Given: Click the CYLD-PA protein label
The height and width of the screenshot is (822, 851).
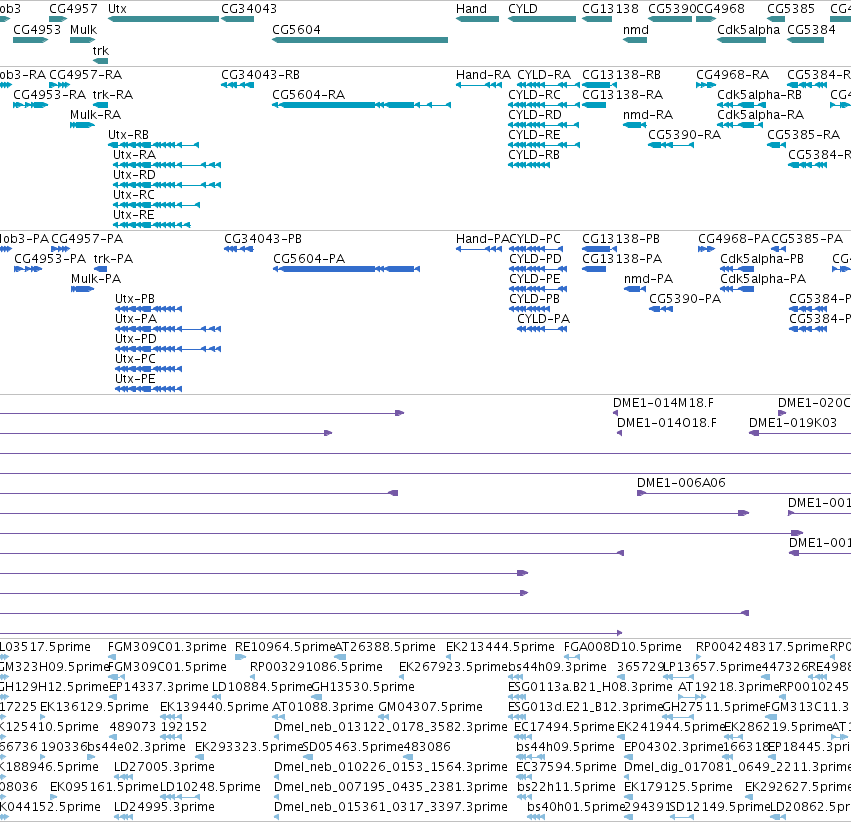Looking at the screenshot, I should tap(543, 319).
